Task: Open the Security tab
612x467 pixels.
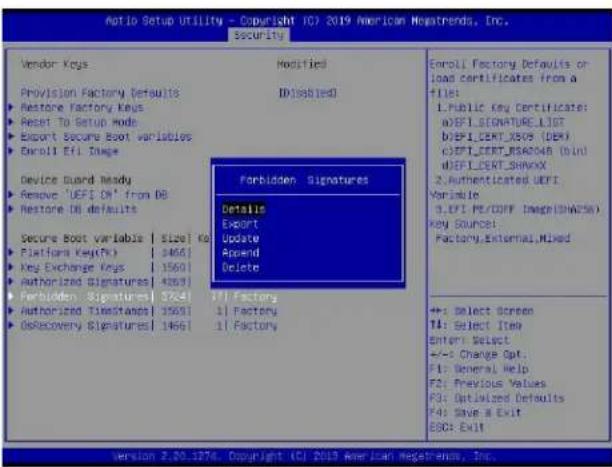Action: pyautogui.click(x=259, y=35)
